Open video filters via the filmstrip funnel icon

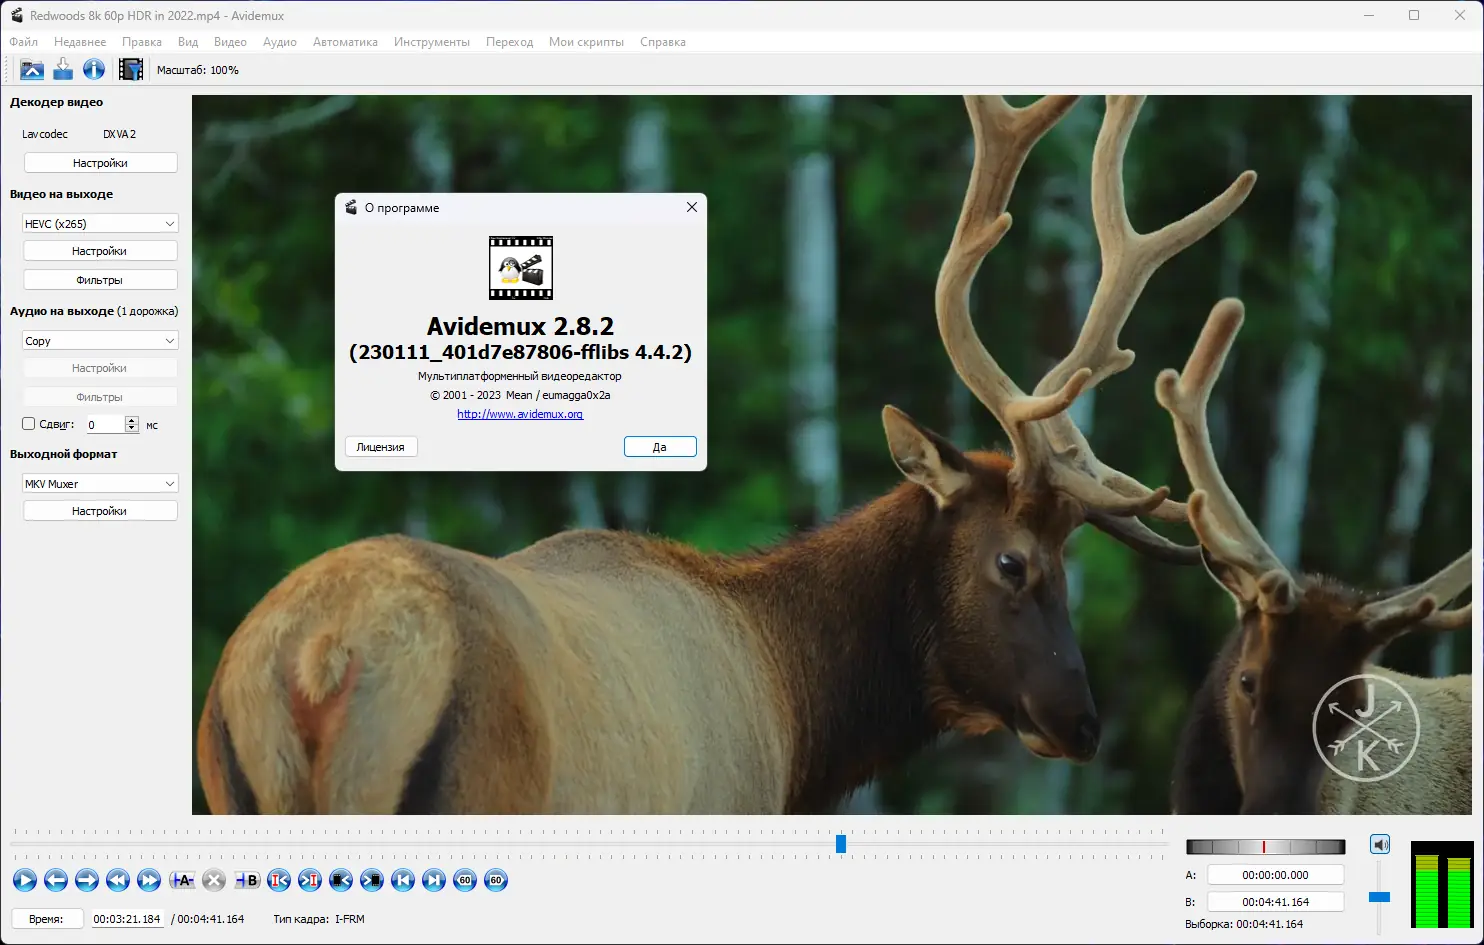pos(130,69)
